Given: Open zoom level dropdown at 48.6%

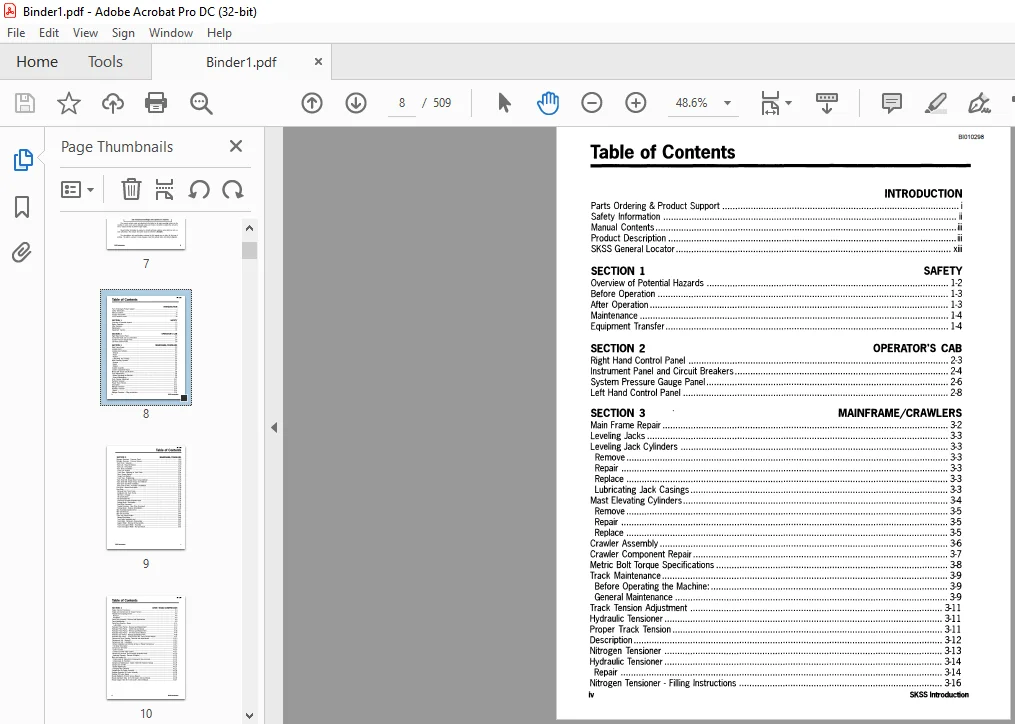Looking at the screenshot, I should point(728,103).
